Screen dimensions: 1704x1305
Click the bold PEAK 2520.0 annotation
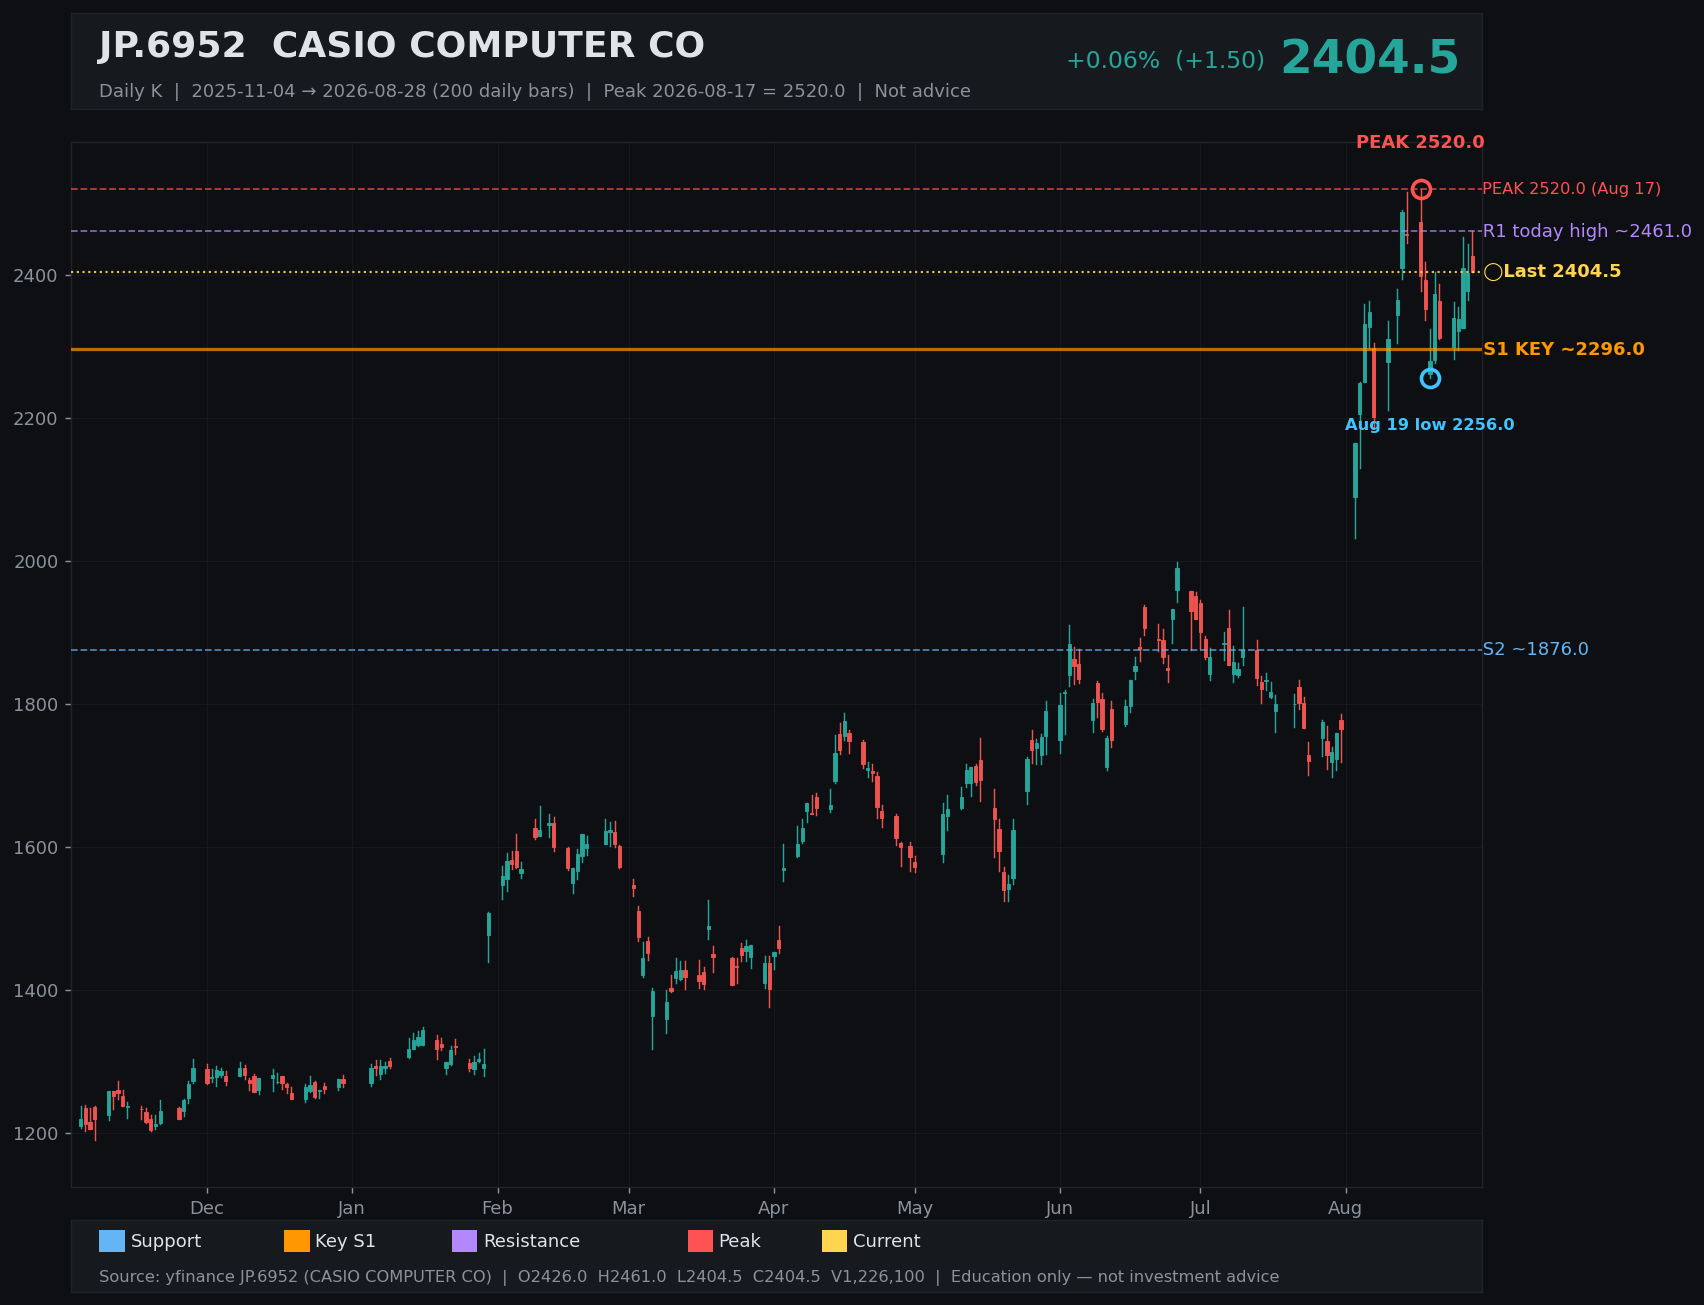point(1420,143)
